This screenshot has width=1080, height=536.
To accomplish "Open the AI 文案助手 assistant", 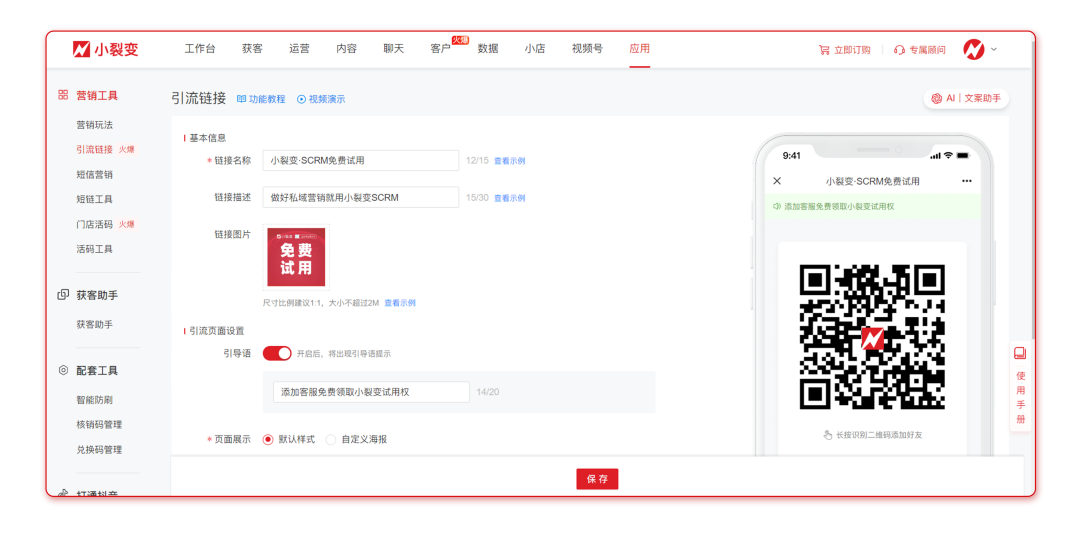I will click(965, 98).
